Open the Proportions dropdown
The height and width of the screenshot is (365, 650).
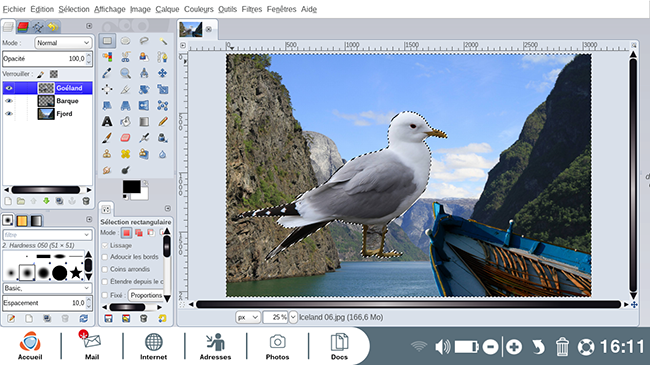145,295
